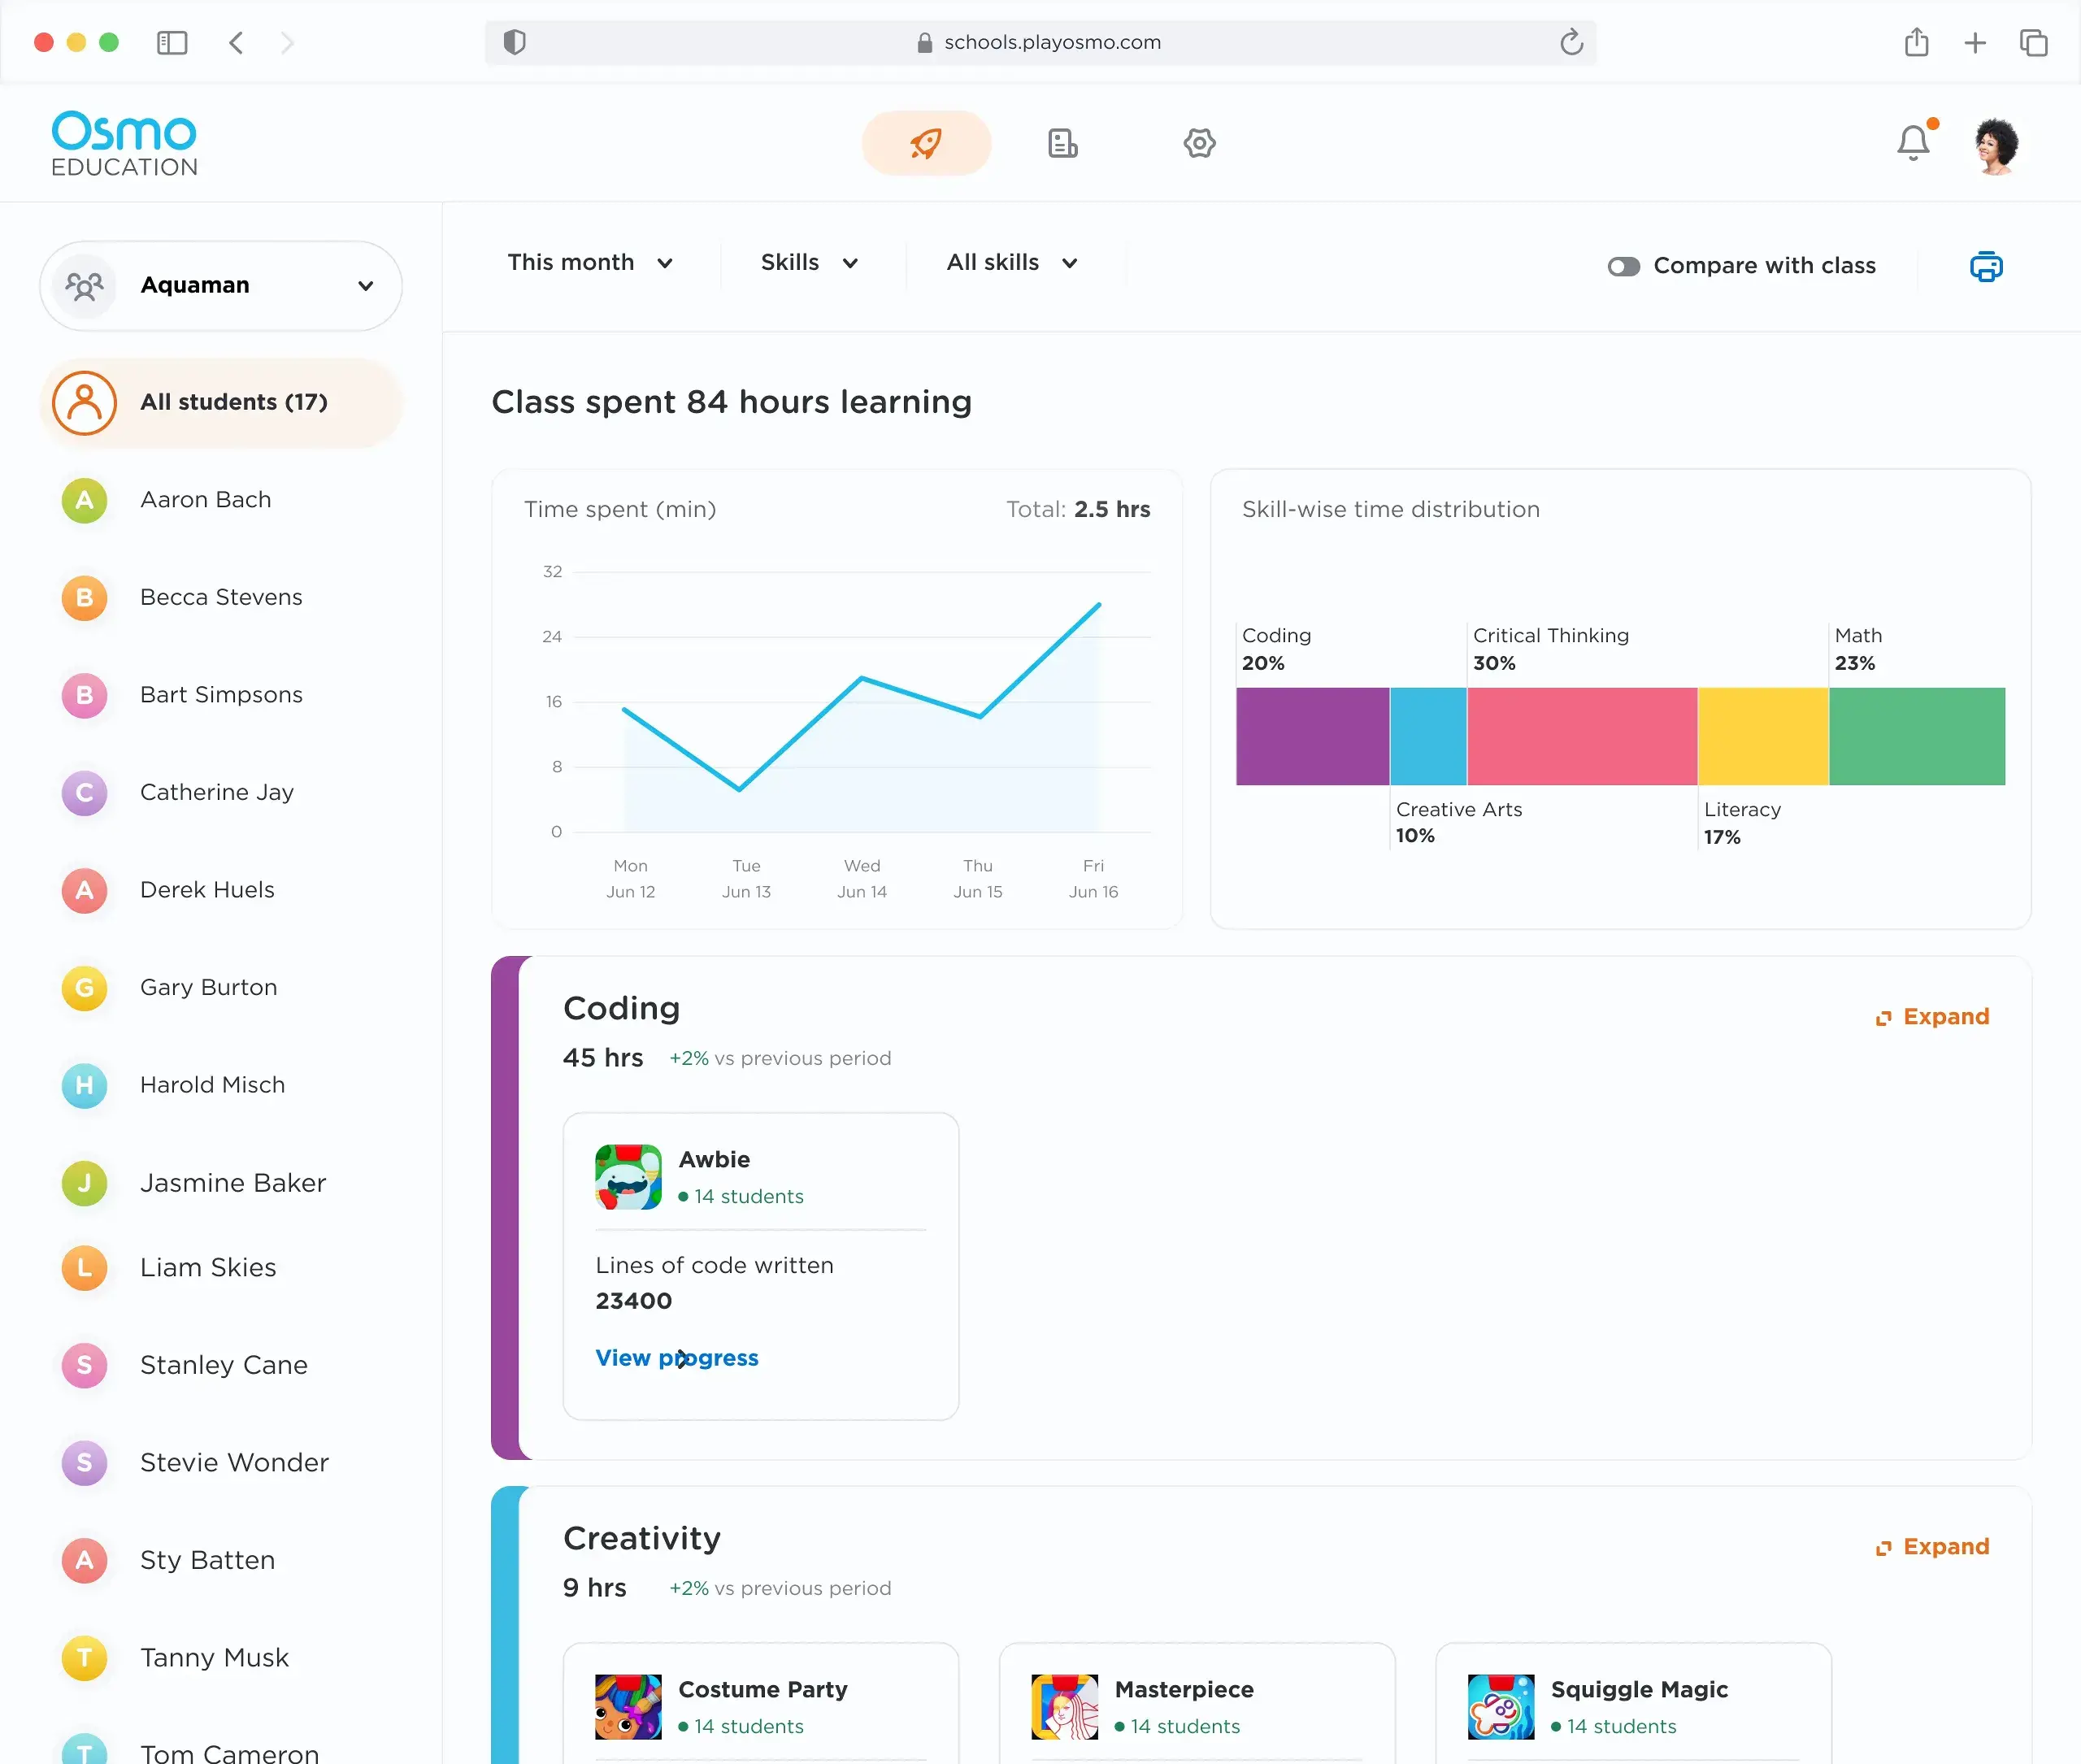Click the browser share icon
This screenshot has height=1764, width=2081.
pos(1916,42)
